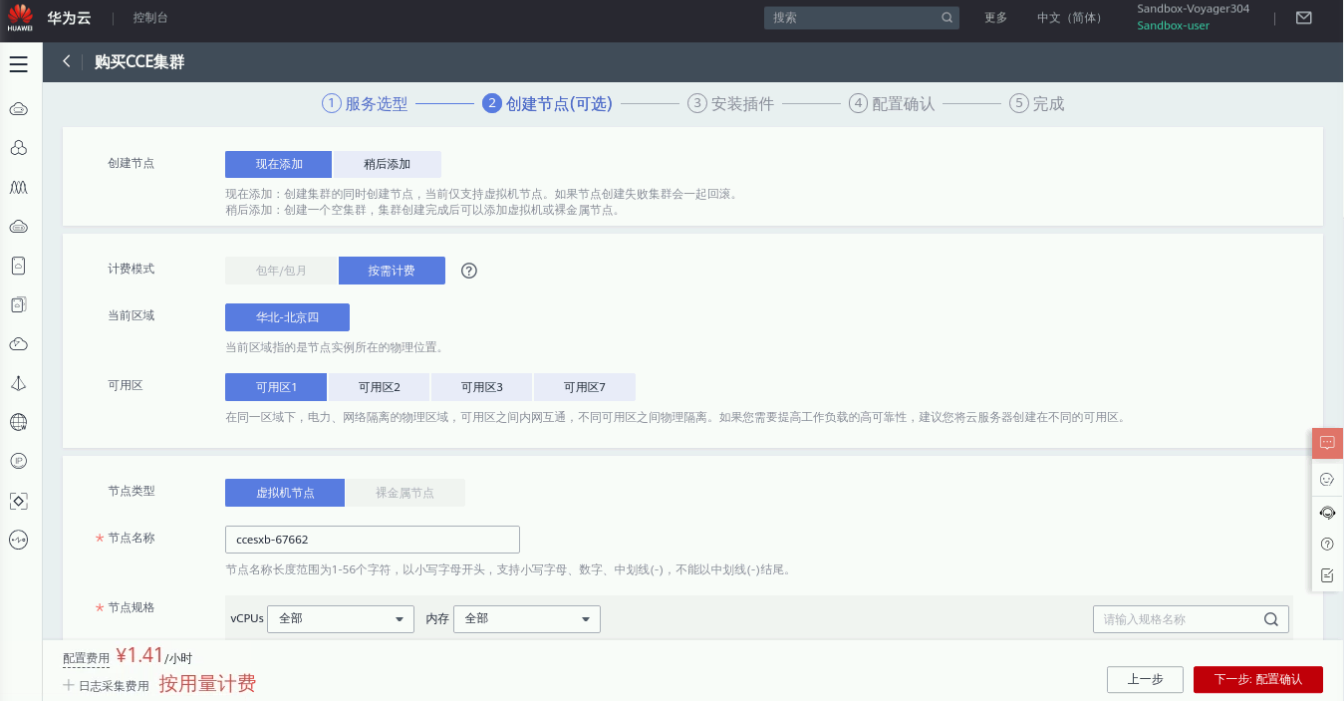Open the red chat message floating icon
1344x701 pixels.
[x=1327, y=443]
